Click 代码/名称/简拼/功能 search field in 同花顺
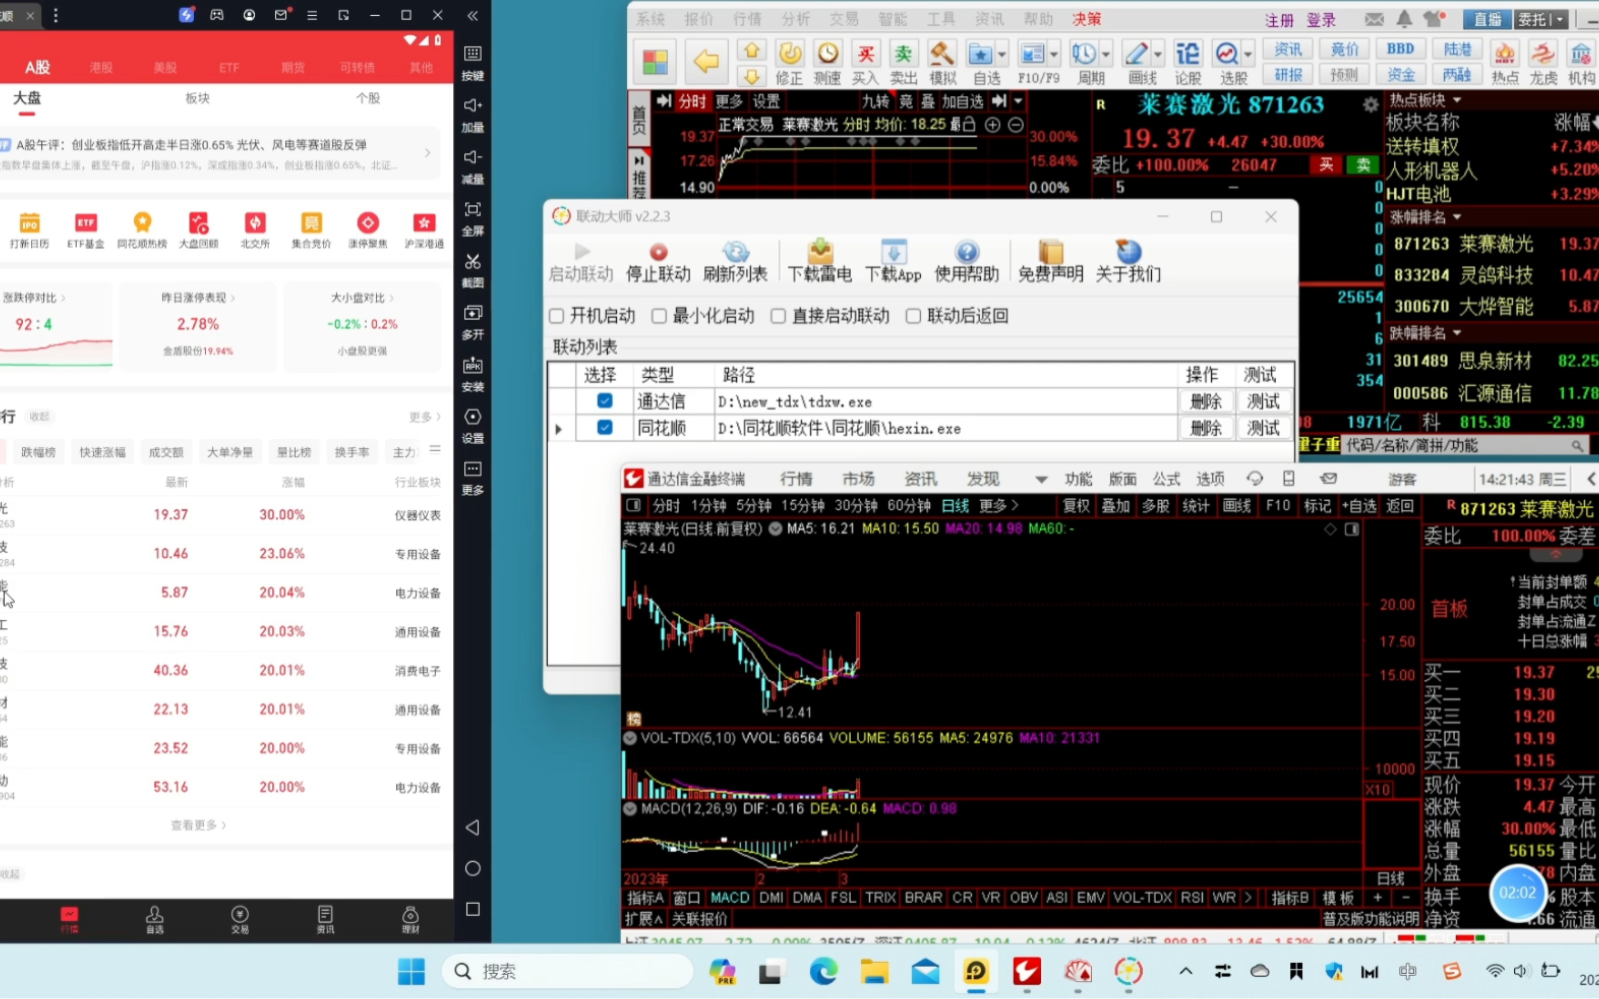 (x=1465, y=446)
